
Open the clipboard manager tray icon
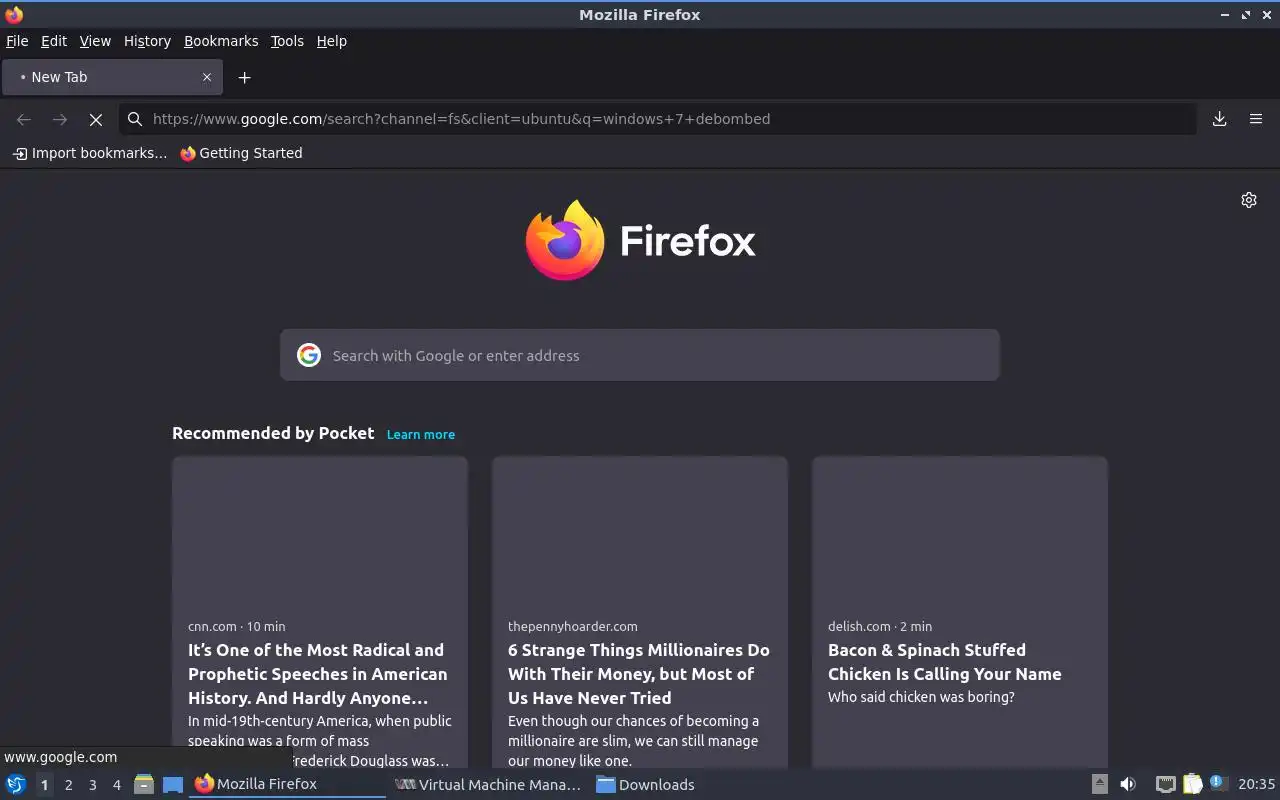coord(1192,784)
